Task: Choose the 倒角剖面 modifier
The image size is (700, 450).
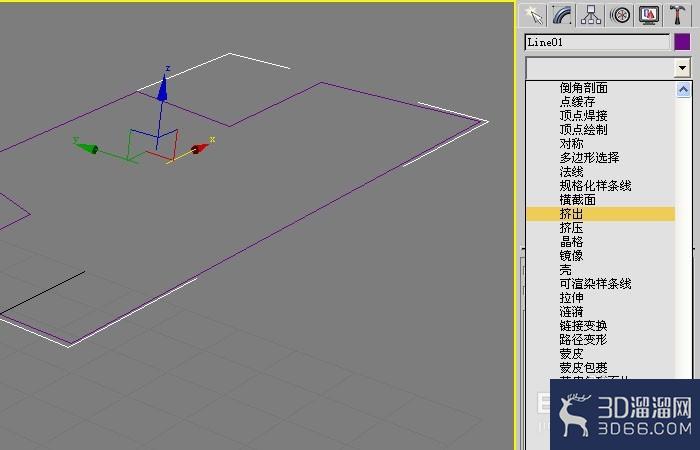Action: tap(583, 88)
